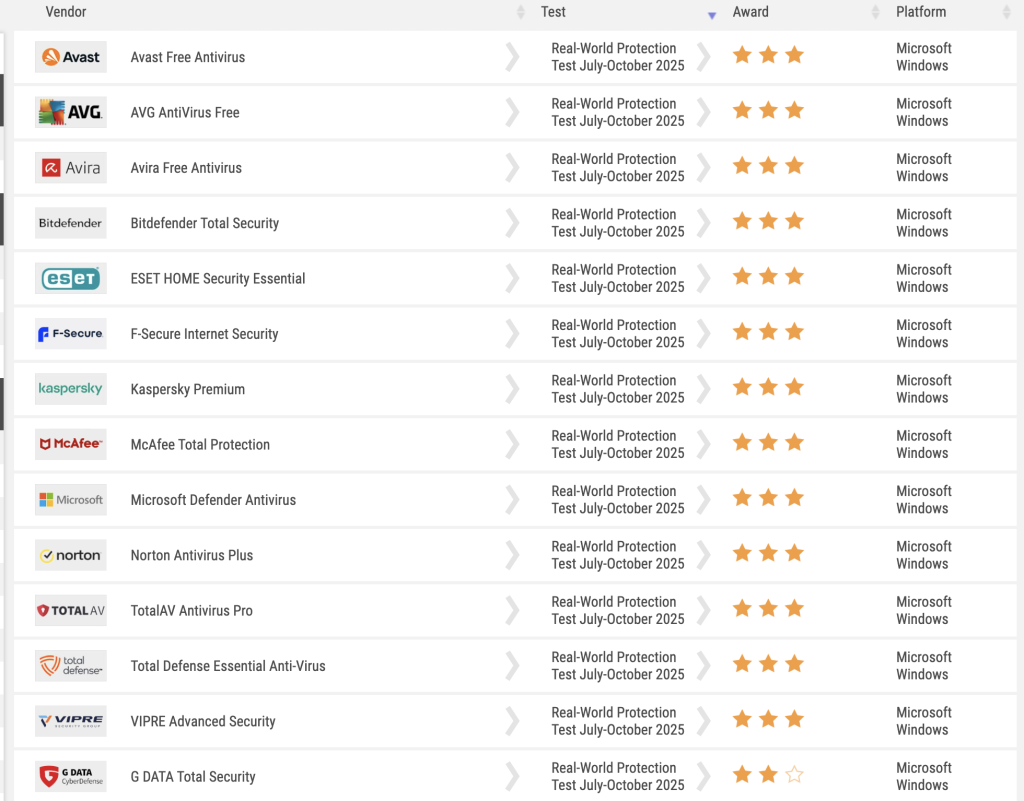Screen dimensions: 1024x801
Task: Click the Avast vendor logo
Action: 70,57
